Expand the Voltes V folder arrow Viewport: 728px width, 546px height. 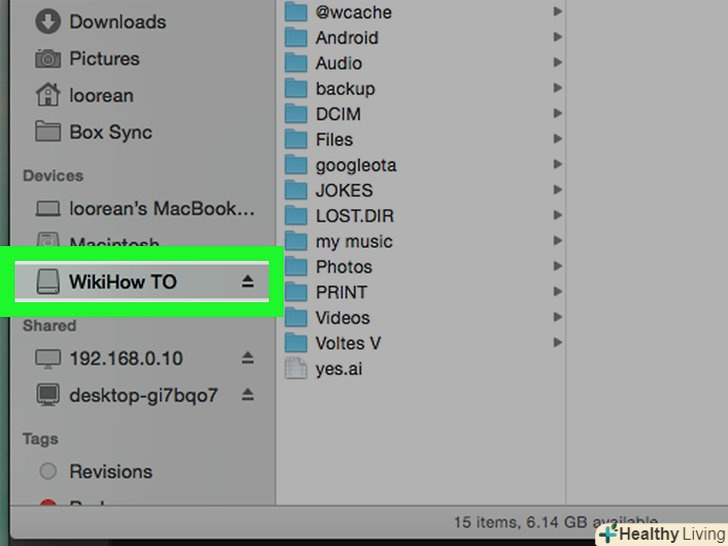pyautogui.click(x=558, y=342)
